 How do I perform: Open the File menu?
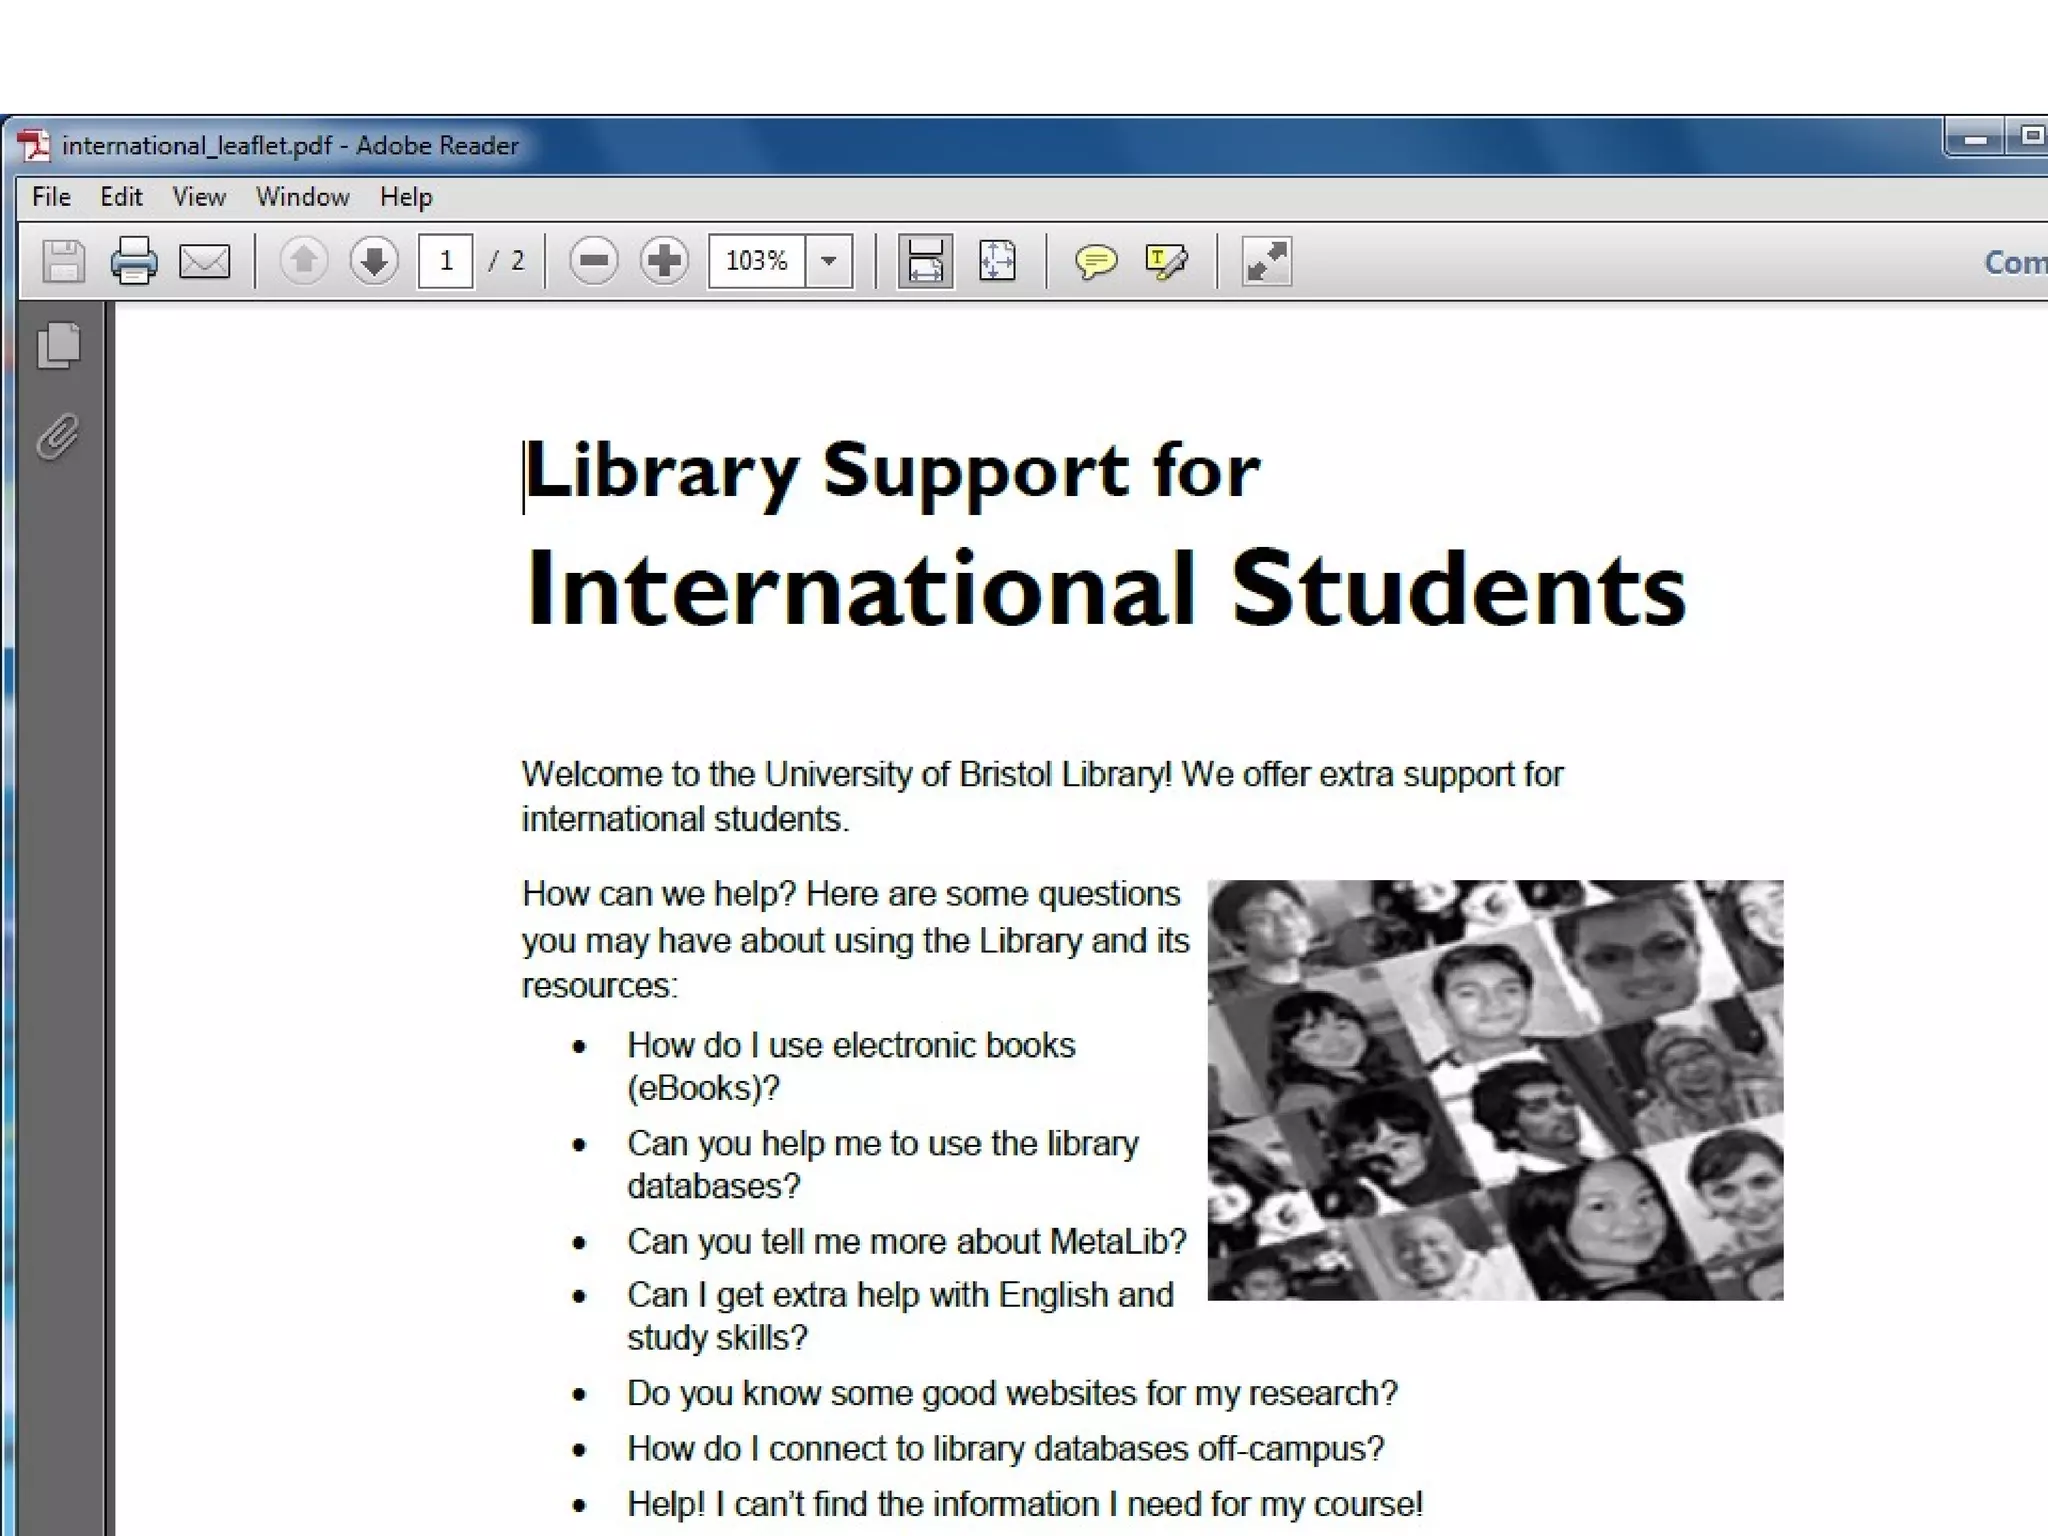[51, 197]
